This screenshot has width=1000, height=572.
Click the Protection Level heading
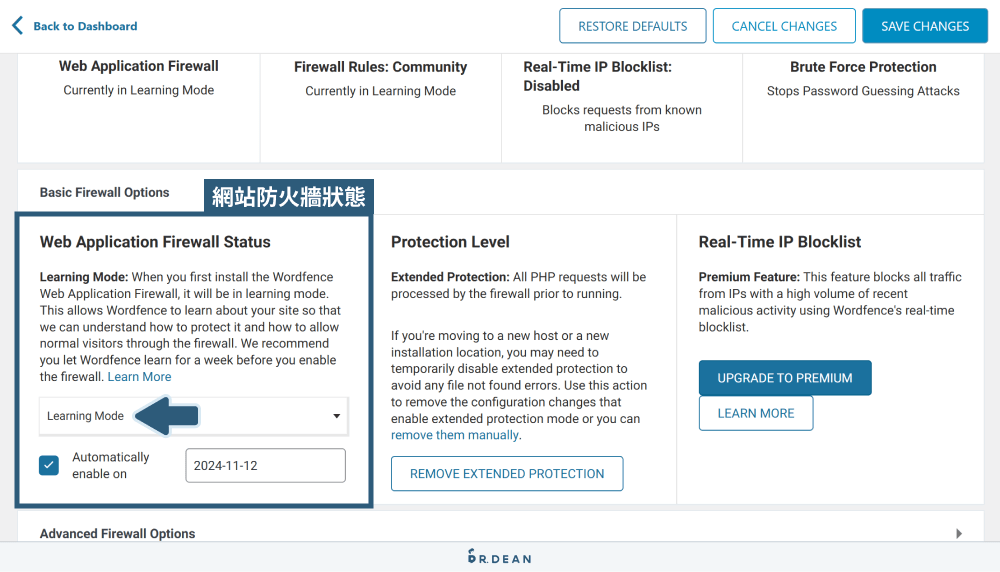point(450,242)
